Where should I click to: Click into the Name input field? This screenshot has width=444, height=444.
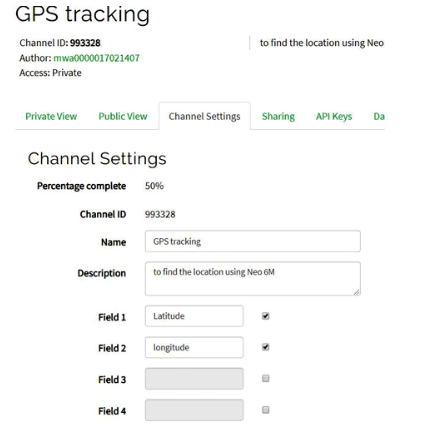[253, 241]
